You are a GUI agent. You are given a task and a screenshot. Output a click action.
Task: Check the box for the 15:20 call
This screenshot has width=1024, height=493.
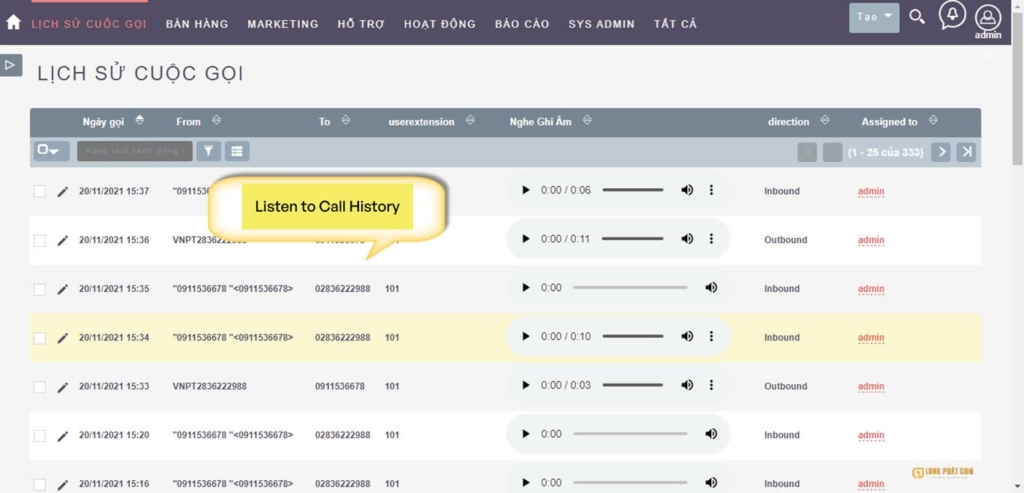tap(40, 436)
